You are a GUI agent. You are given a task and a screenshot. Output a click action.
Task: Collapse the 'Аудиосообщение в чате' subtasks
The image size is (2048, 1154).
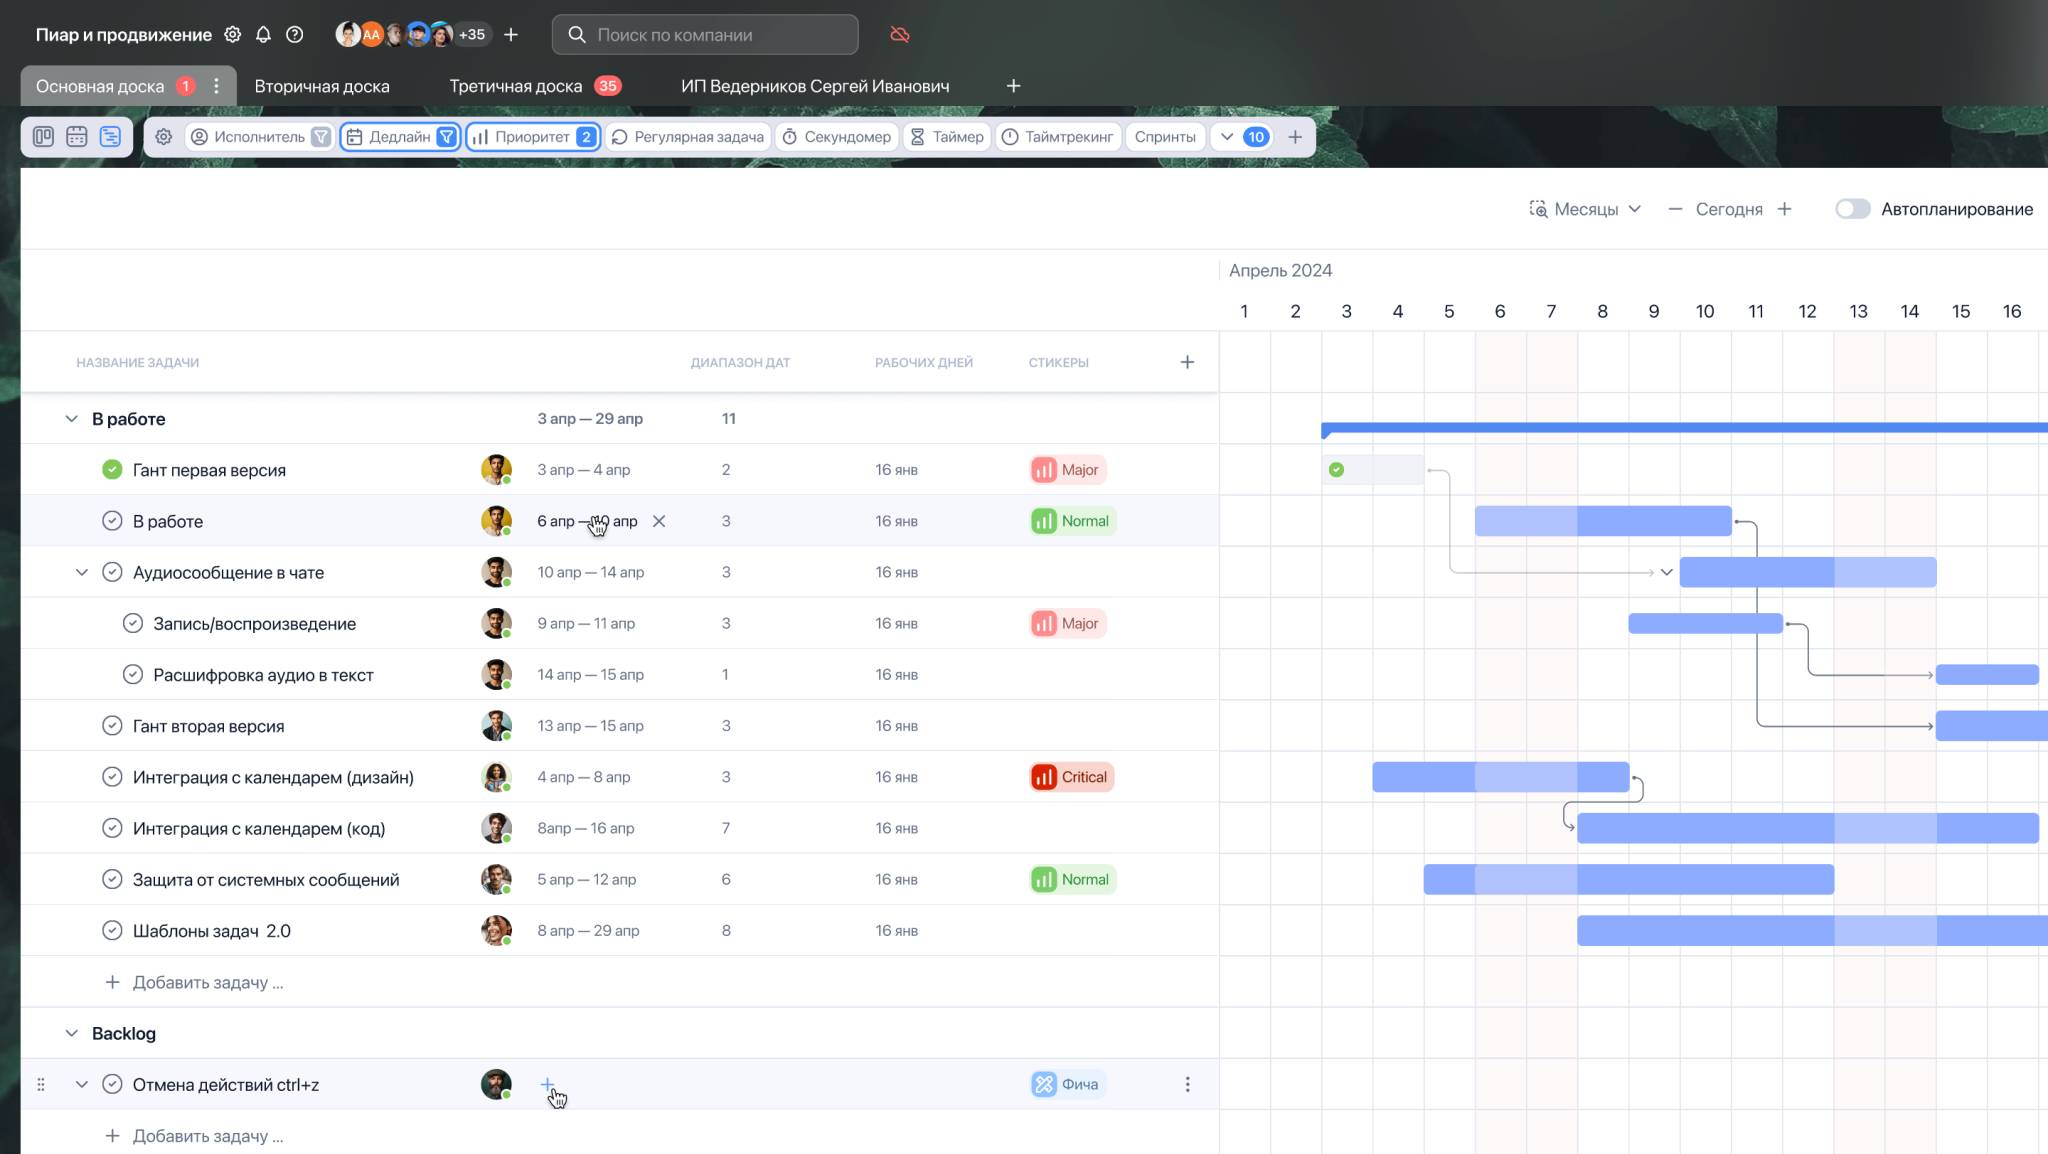pos(82,573)
